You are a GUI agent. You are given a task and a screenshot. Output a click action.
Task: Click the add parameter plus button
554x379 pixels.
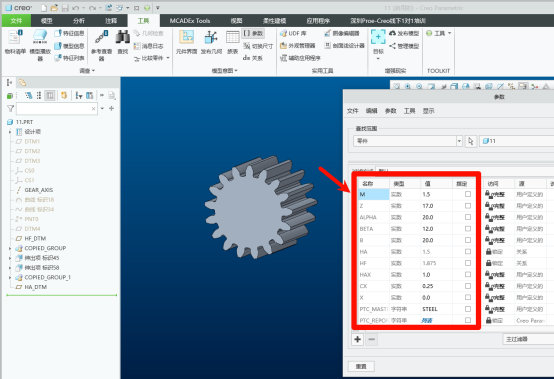click(358, 339)
